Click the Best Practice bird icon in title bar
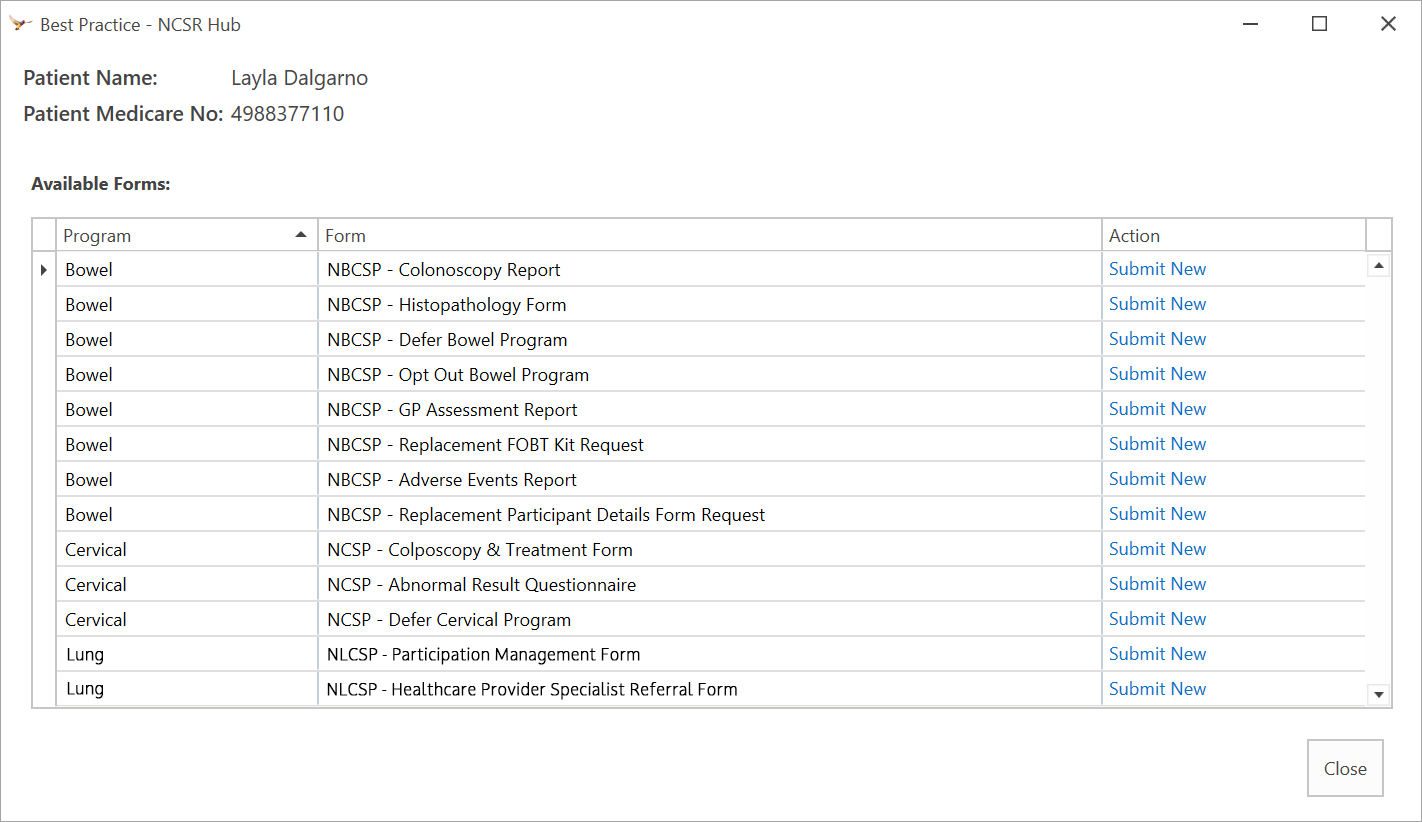 [x=20, y=24]
